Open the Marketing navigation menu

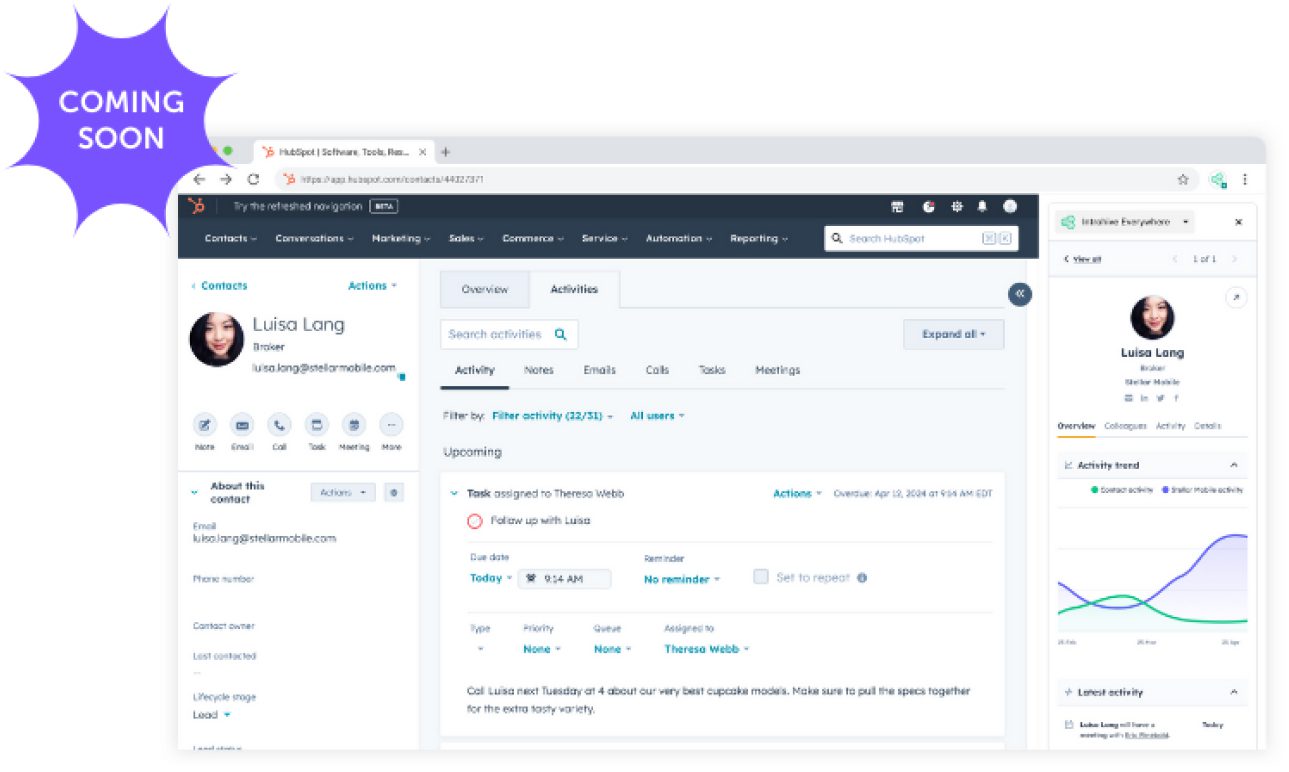pos(400,239)
